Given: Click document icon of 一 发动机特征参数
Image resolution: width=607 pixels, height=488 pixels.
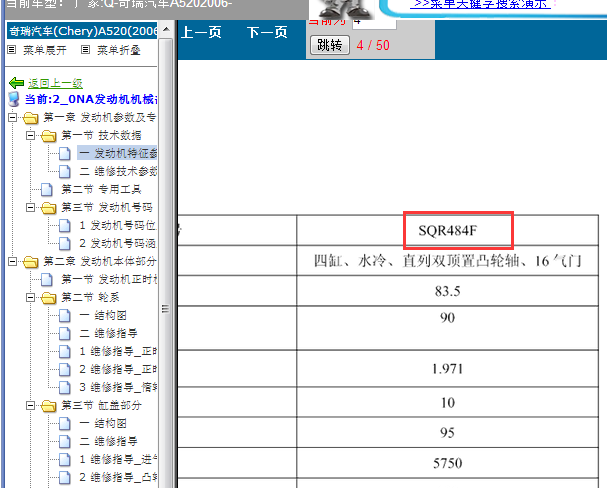Looking at the screenshot, I should coord(65,153).
